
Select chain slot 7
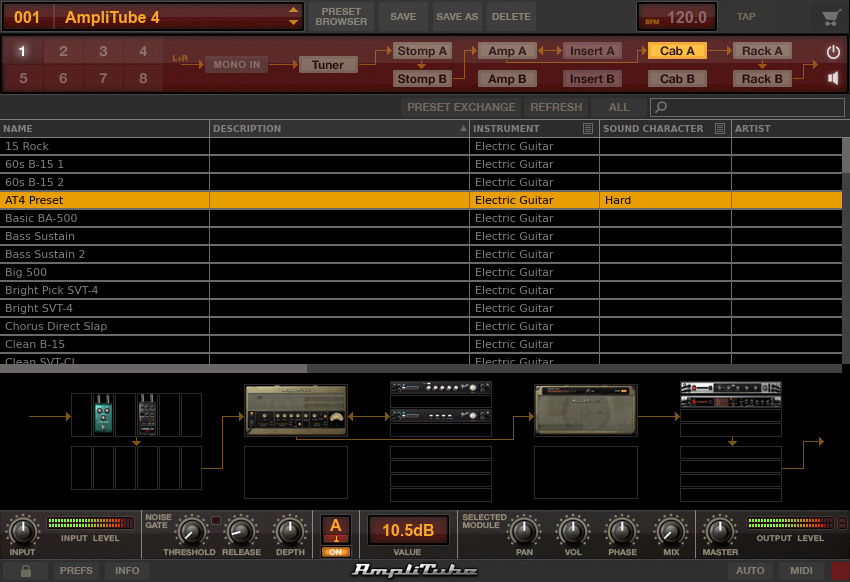click(103, 79)
